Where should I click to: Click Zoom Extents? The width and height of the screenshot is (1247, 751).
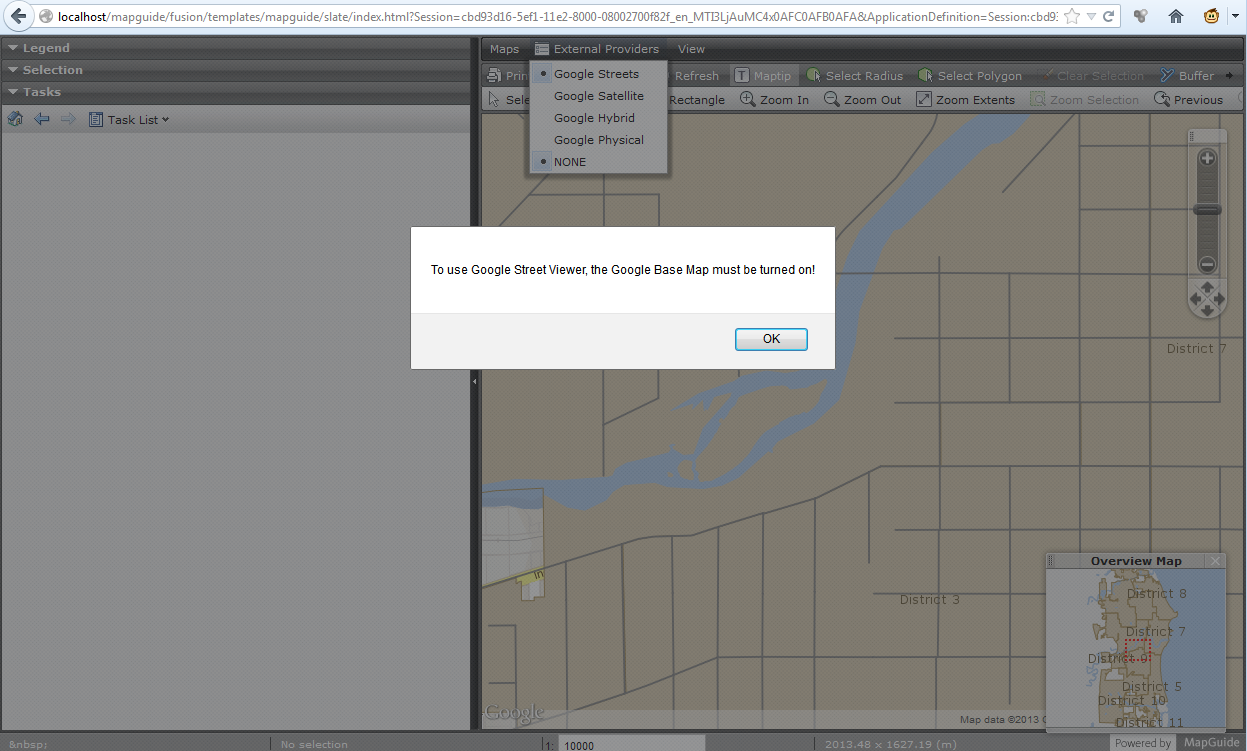[x=966, y=100]
